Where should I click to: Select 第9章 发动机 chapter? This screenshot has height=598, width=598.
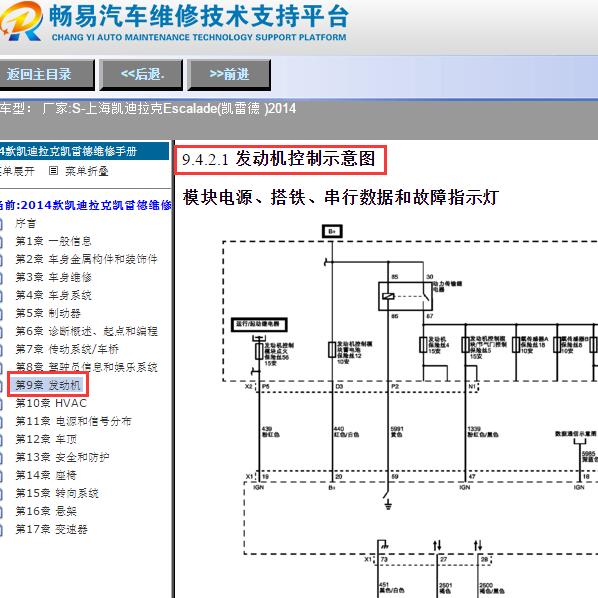[x=48, y=385]
